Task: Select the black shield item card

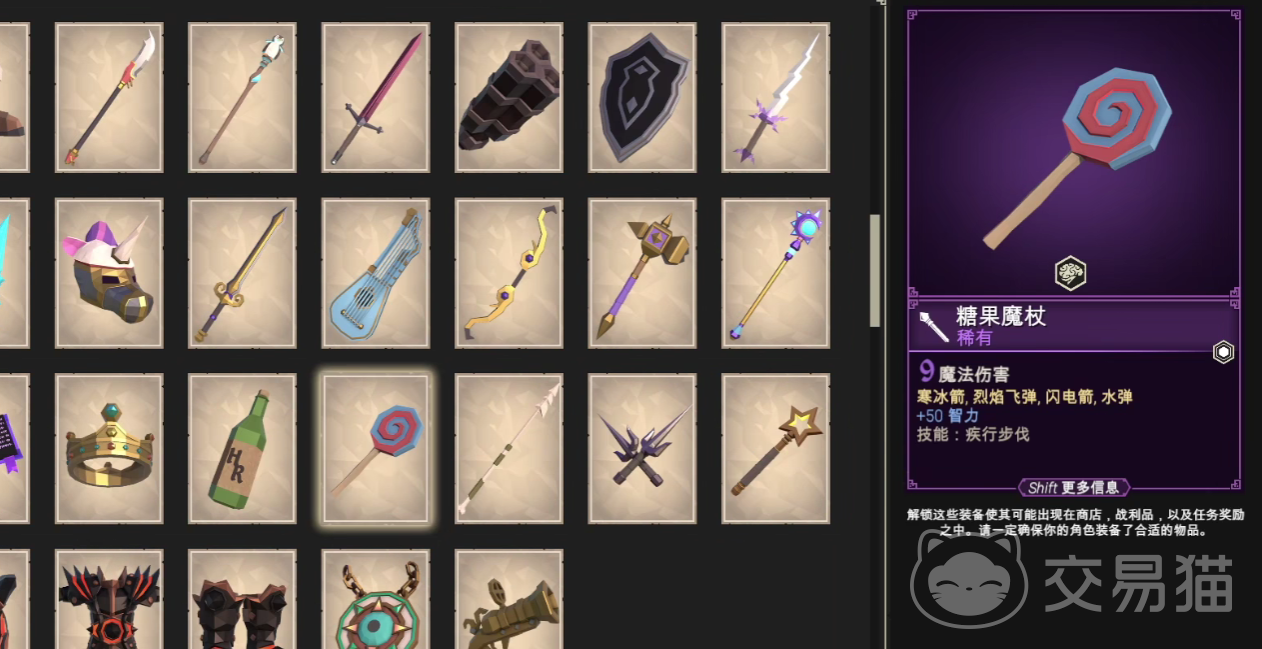Action: coord(642,97)
